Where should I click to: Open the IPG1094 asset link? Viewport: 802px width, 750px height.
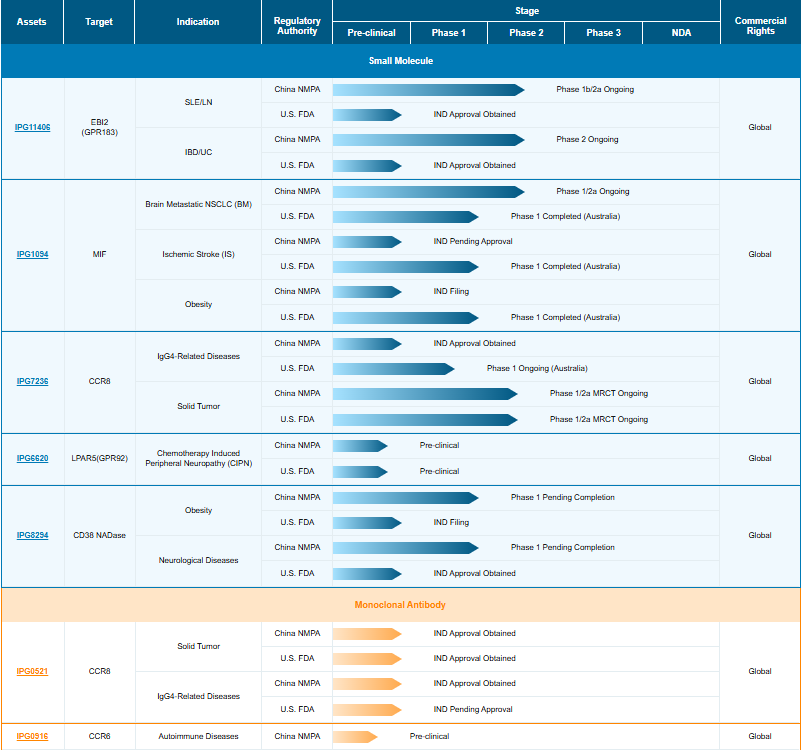pyautogui.click(x=32, y=254)
